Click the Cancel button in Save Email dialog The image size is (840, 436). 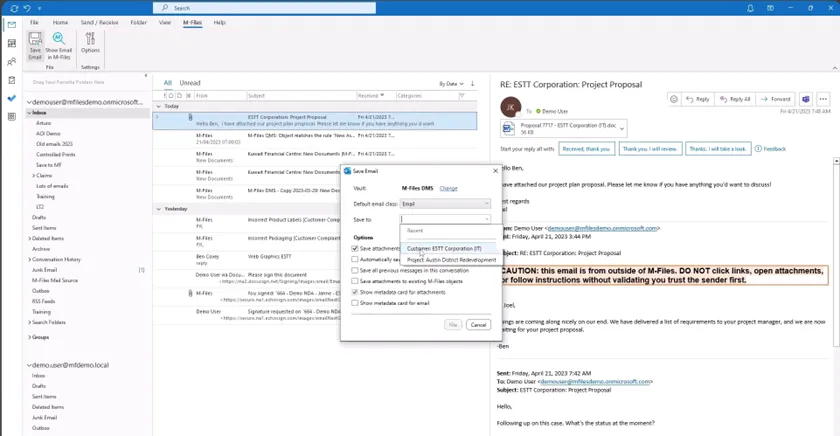tap(478, 325)
